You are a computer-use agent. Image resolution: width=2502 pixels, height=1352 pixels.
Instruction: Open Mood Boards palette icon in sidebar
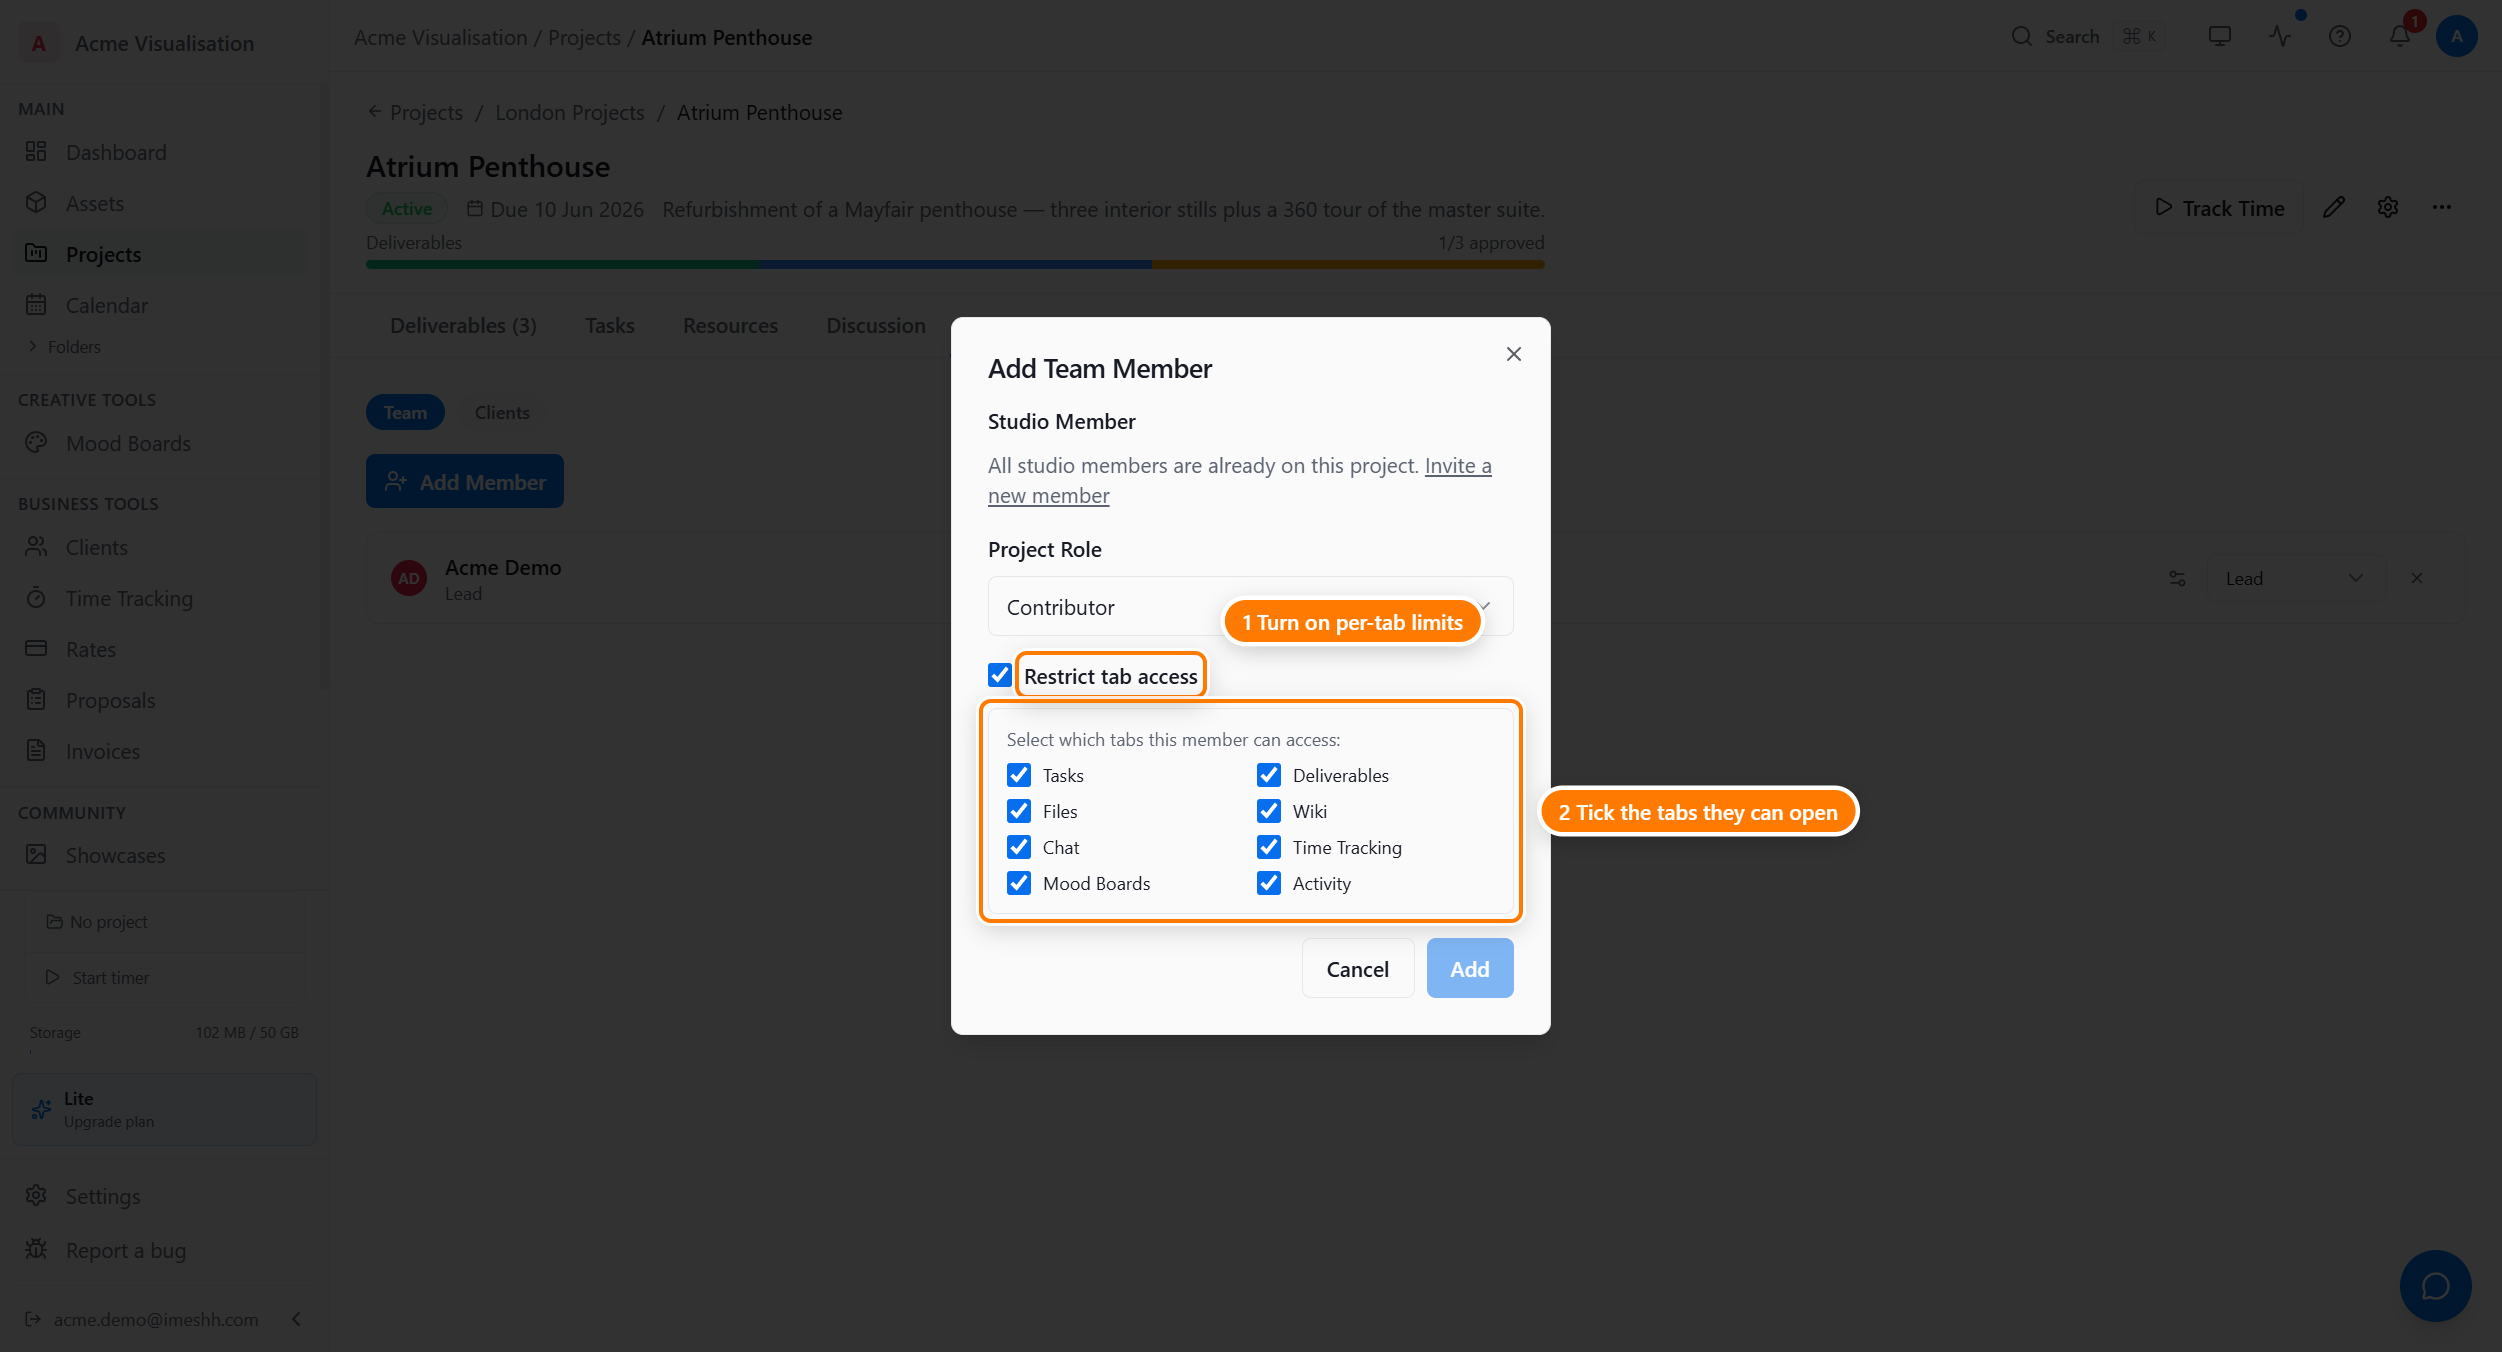[x=36, y=442]
